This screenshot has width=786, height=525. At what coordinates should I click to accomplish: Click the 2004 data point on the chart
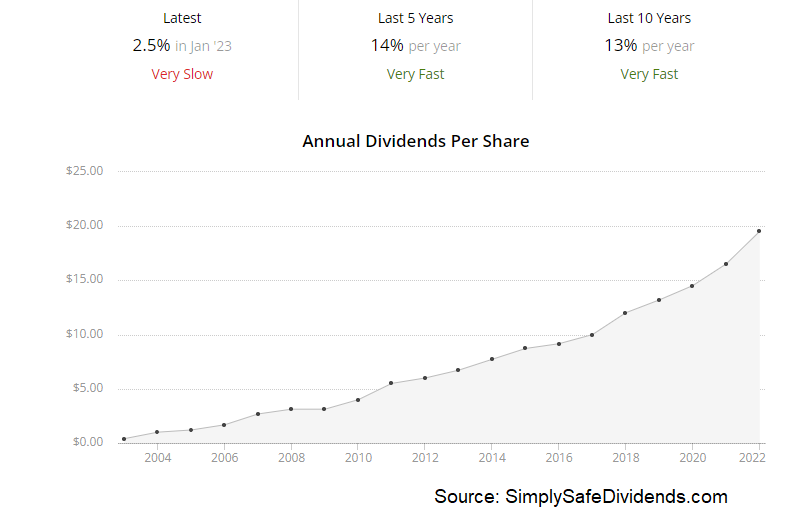(157, 432)
